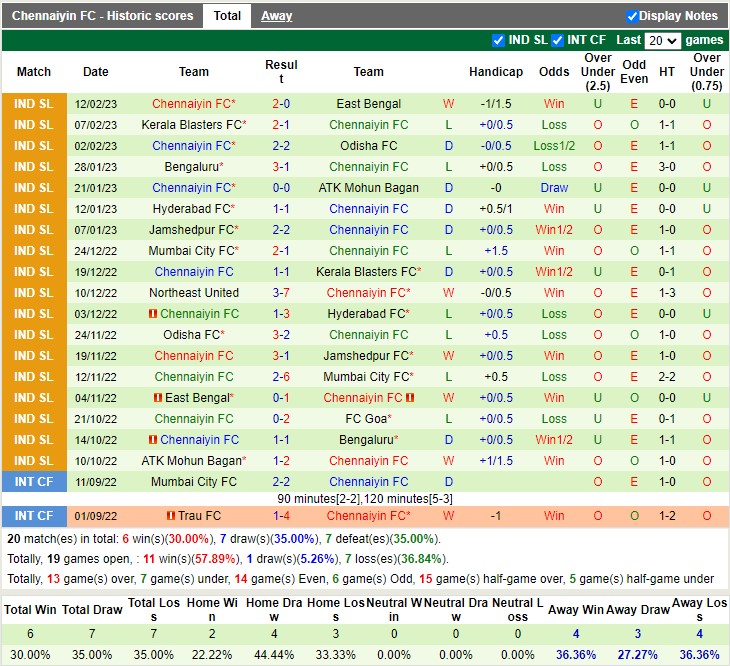Open East Bengal team link in 12/02/23 row

pos(368,104)
